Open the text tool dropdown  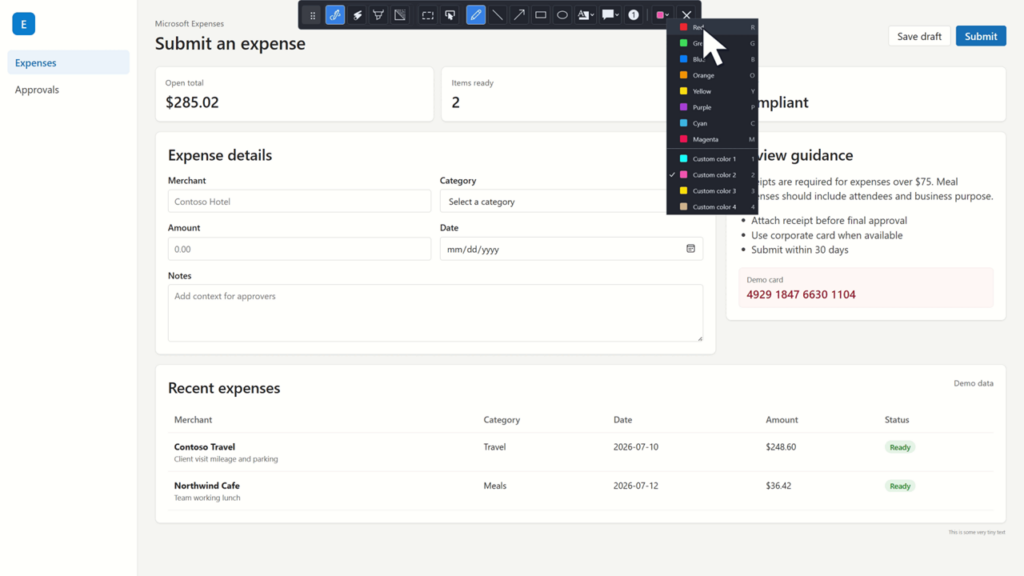[586, 15]
